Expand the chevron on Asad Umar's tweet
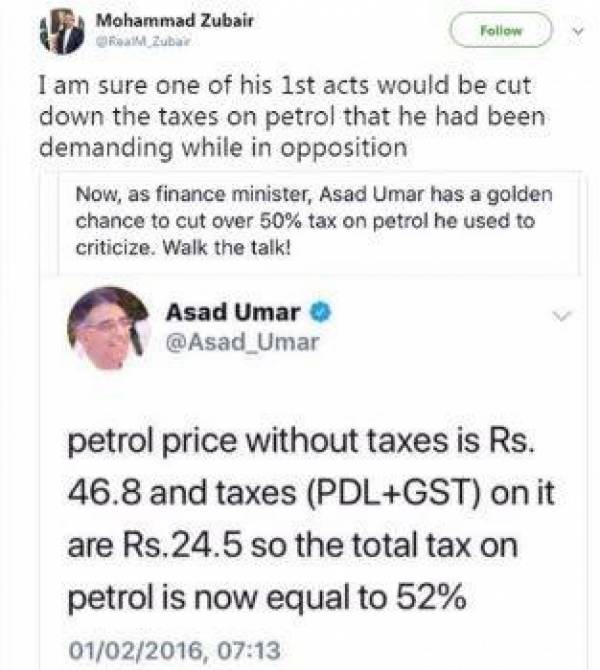Viewport: 600px width, 670px height. tap(562, 316)
